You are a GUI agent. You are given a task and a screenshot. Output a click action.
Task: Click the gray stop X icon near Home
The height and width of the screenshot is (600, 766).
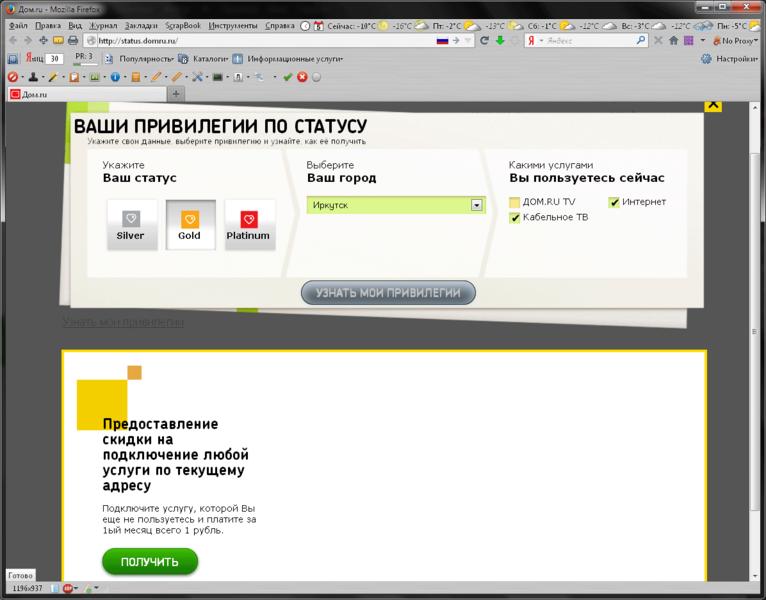coord(658,41)
